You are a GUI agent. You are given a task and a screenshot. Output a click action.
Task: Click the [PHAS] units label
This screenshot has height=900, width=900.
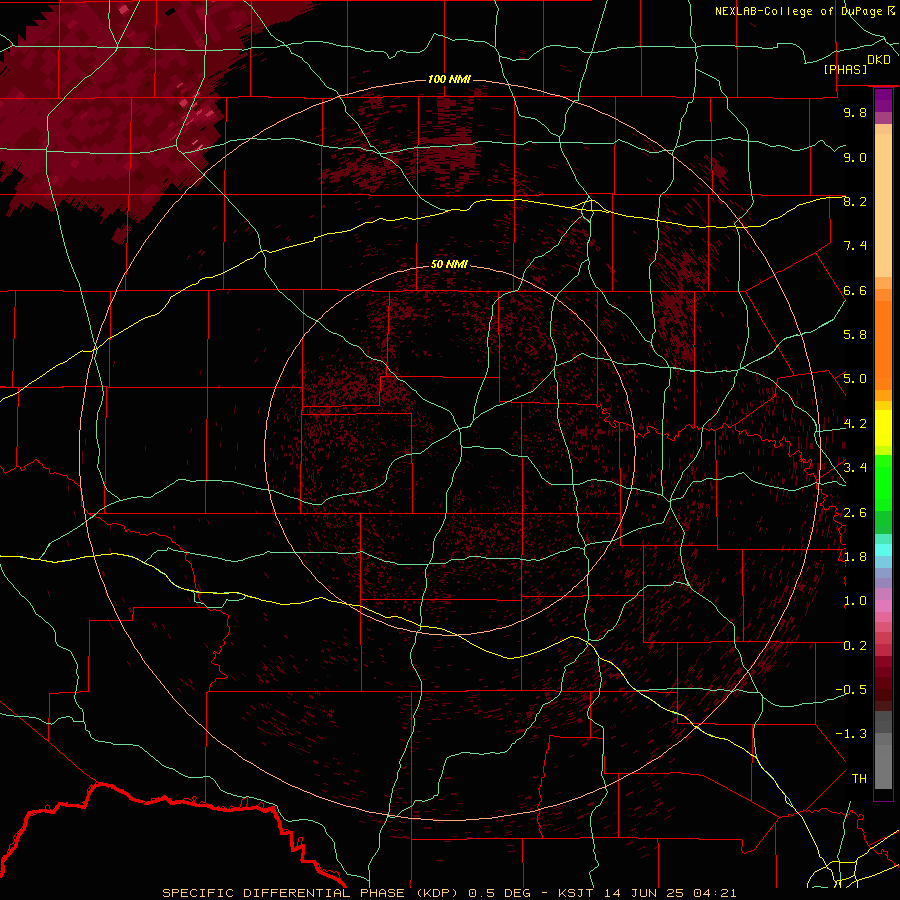tap(845, 69)
